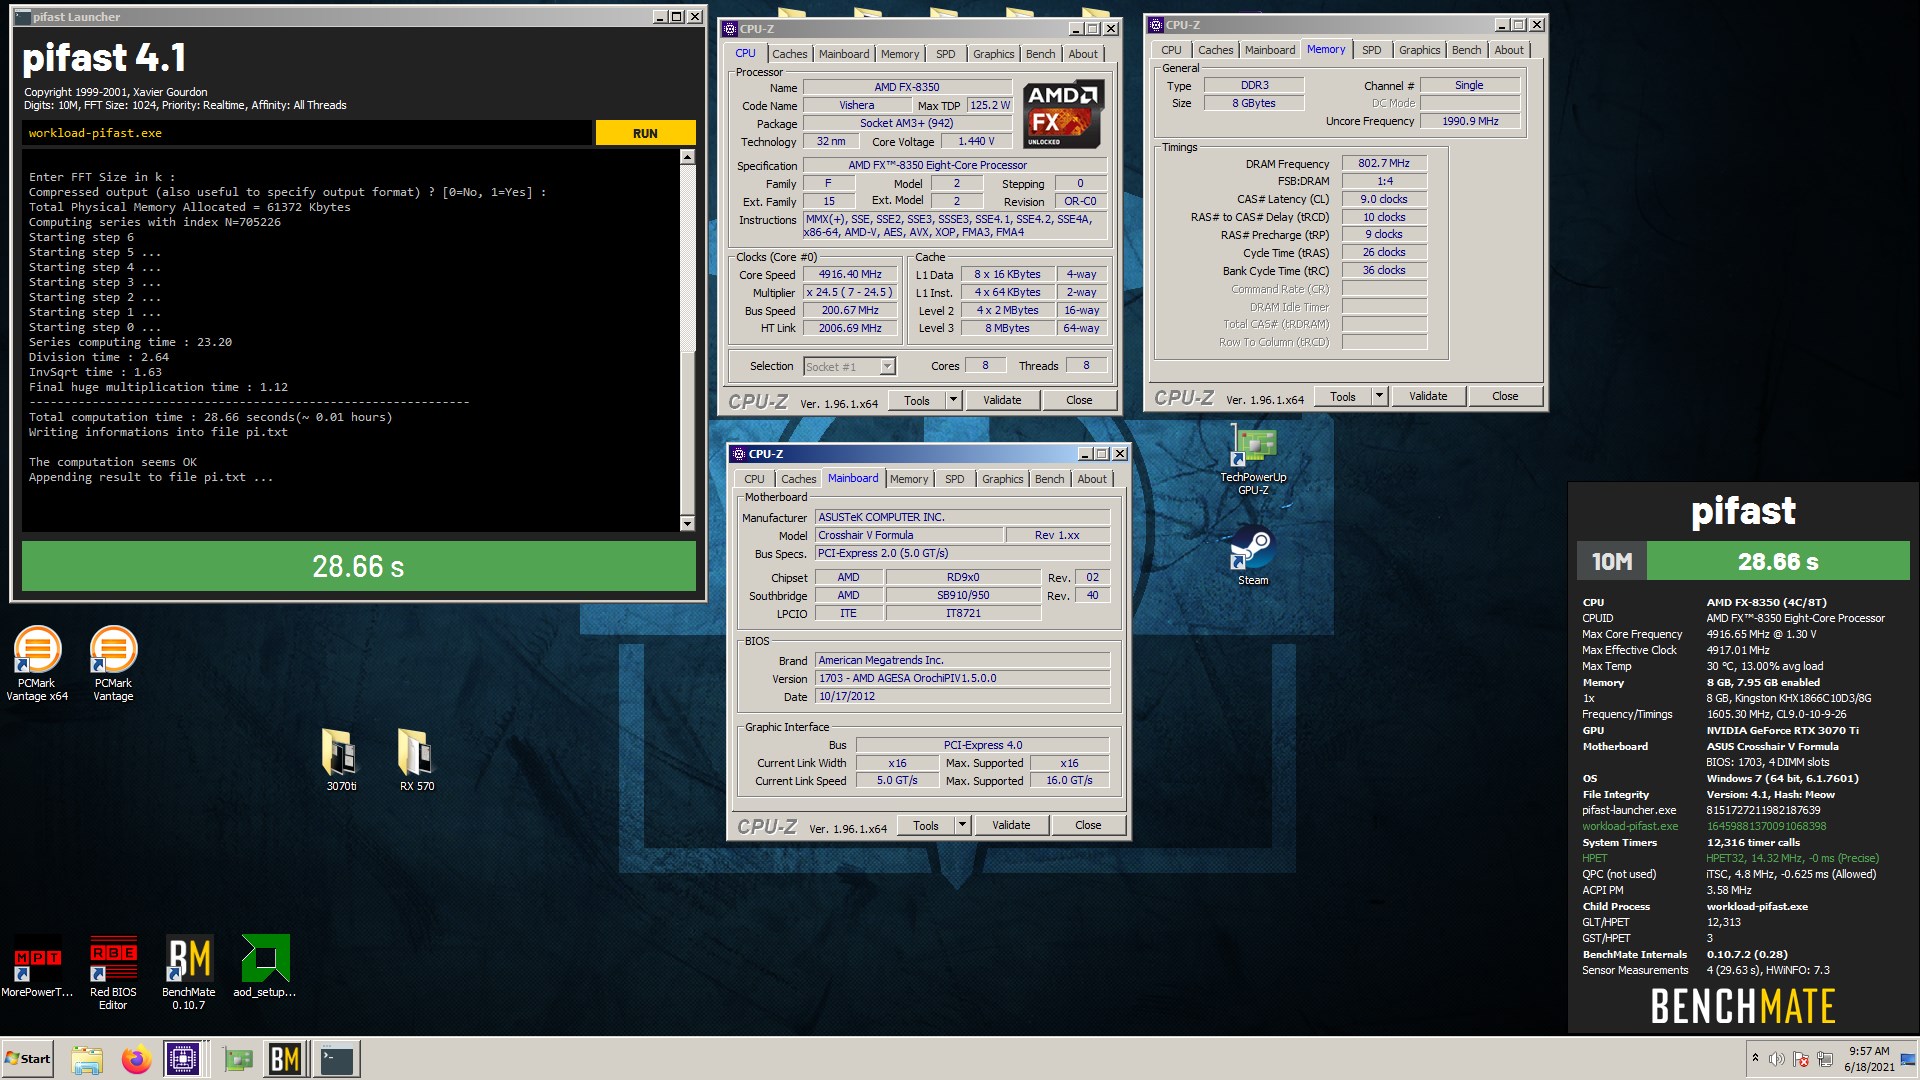Open Graphics tab in CPU-Z CPU window
Image resolution: width=1920 pixels, height=1080 pixels.
pos(993,54)
